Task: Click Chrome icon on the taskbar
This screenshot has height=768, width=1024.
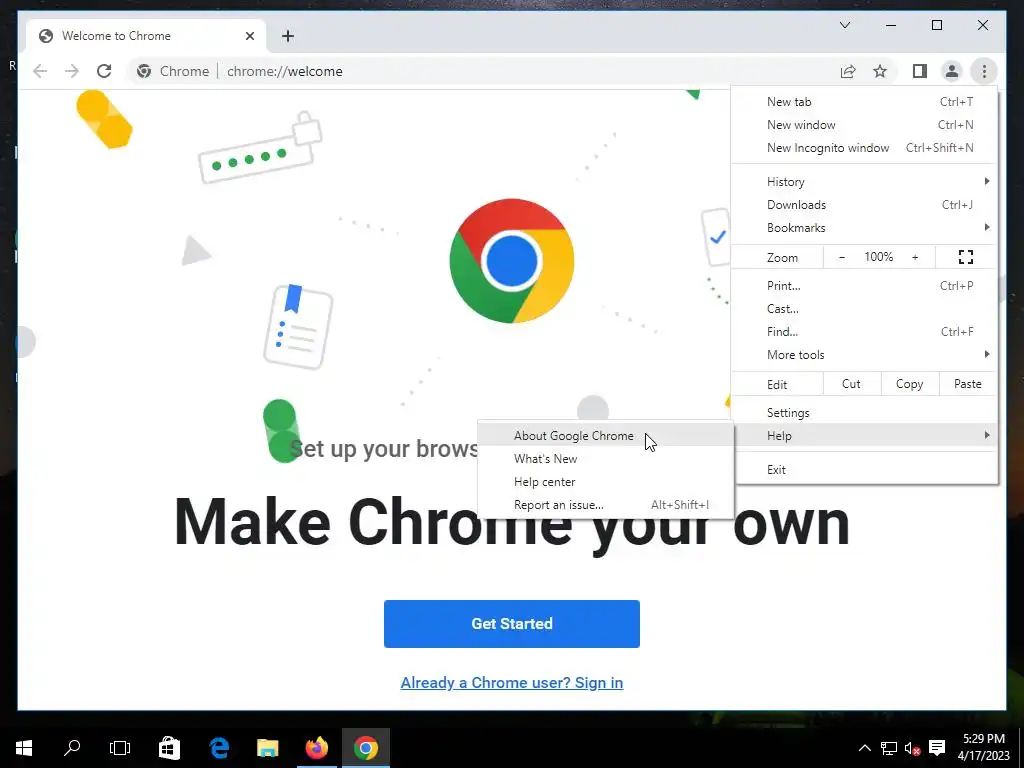Action: pos(366,748)
